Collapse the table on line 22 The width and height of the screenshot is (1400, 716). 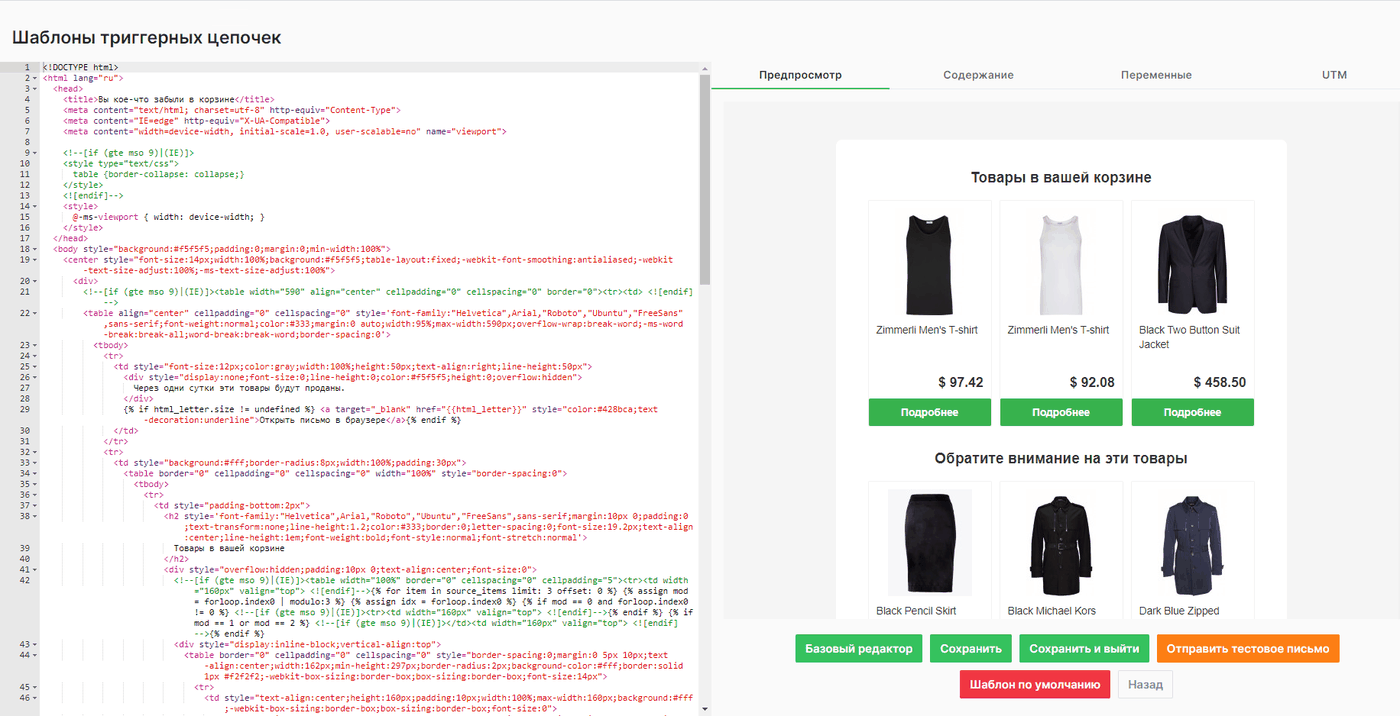point(36,313)
